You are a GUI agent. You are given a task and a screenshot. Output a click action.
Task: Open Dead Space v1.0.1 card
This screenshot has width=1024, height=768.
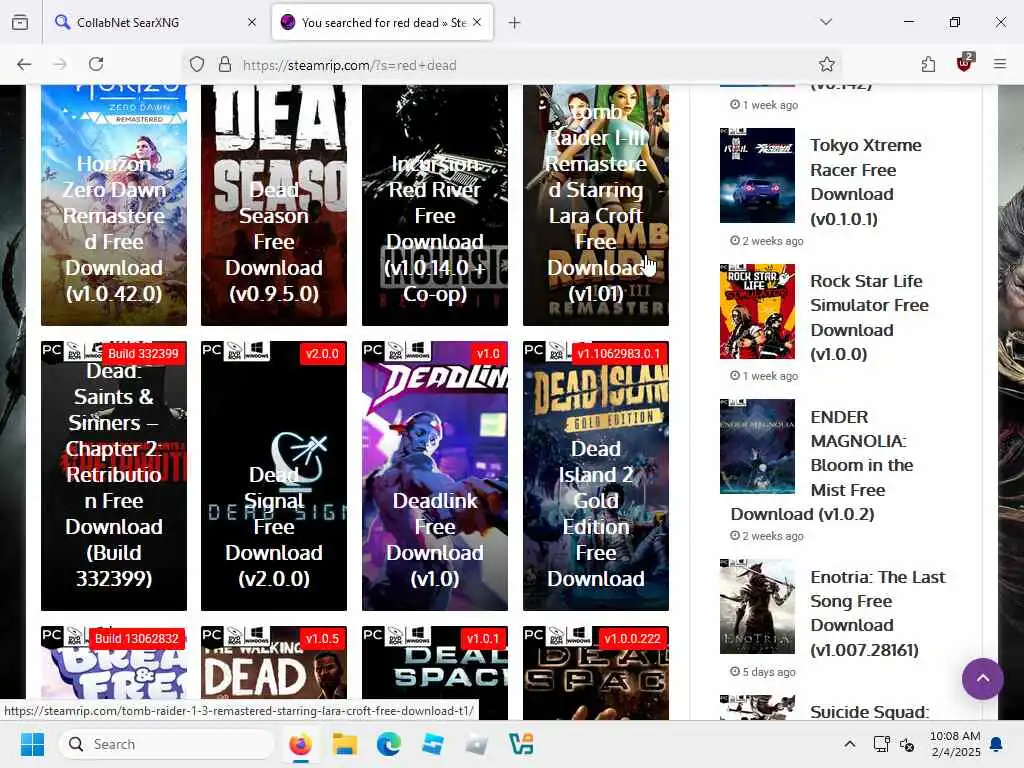(x=435, y=673)
